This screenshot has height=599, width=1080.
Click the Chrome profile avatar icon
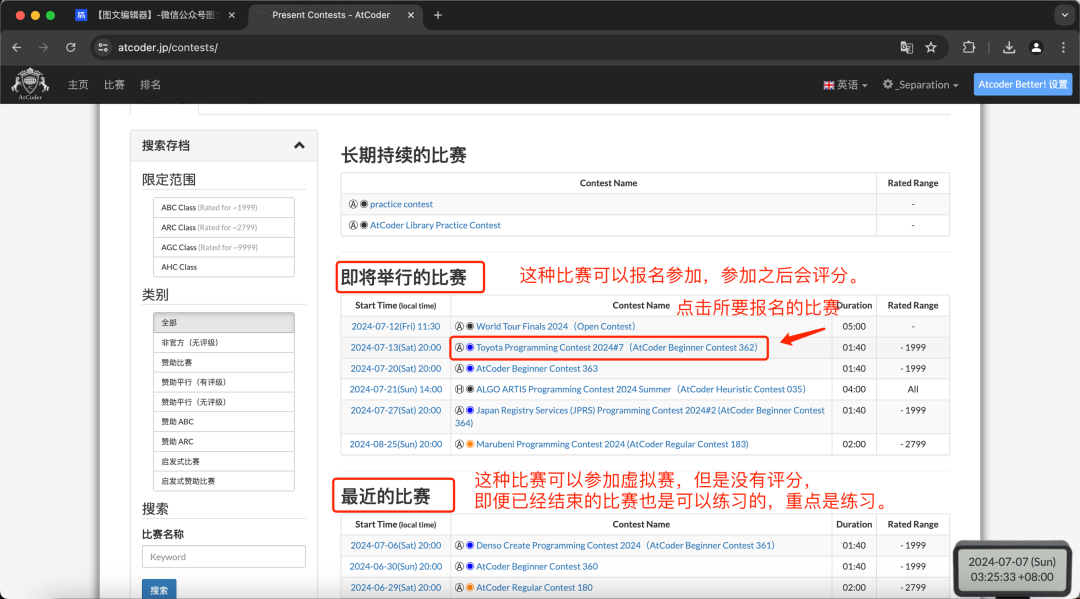(1035, 47)
